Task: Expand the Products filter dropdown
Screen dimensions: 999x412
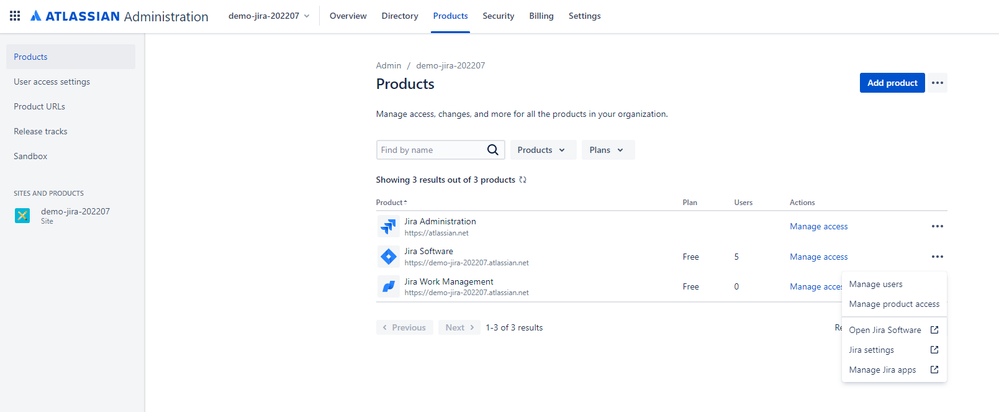Action: pyautogui.click(x=543, y=150)
